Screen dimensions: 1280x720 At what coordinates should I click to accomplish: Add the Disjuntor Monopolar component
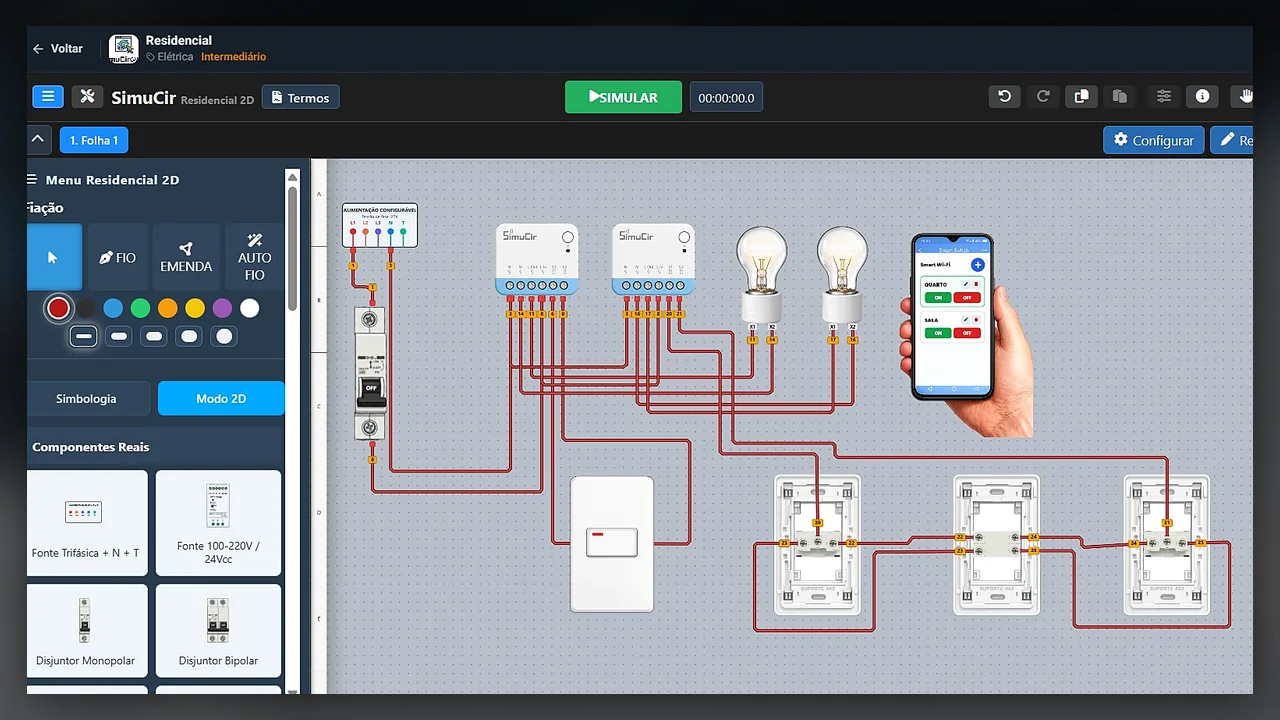pyautogui.click(x=86, y=631)
